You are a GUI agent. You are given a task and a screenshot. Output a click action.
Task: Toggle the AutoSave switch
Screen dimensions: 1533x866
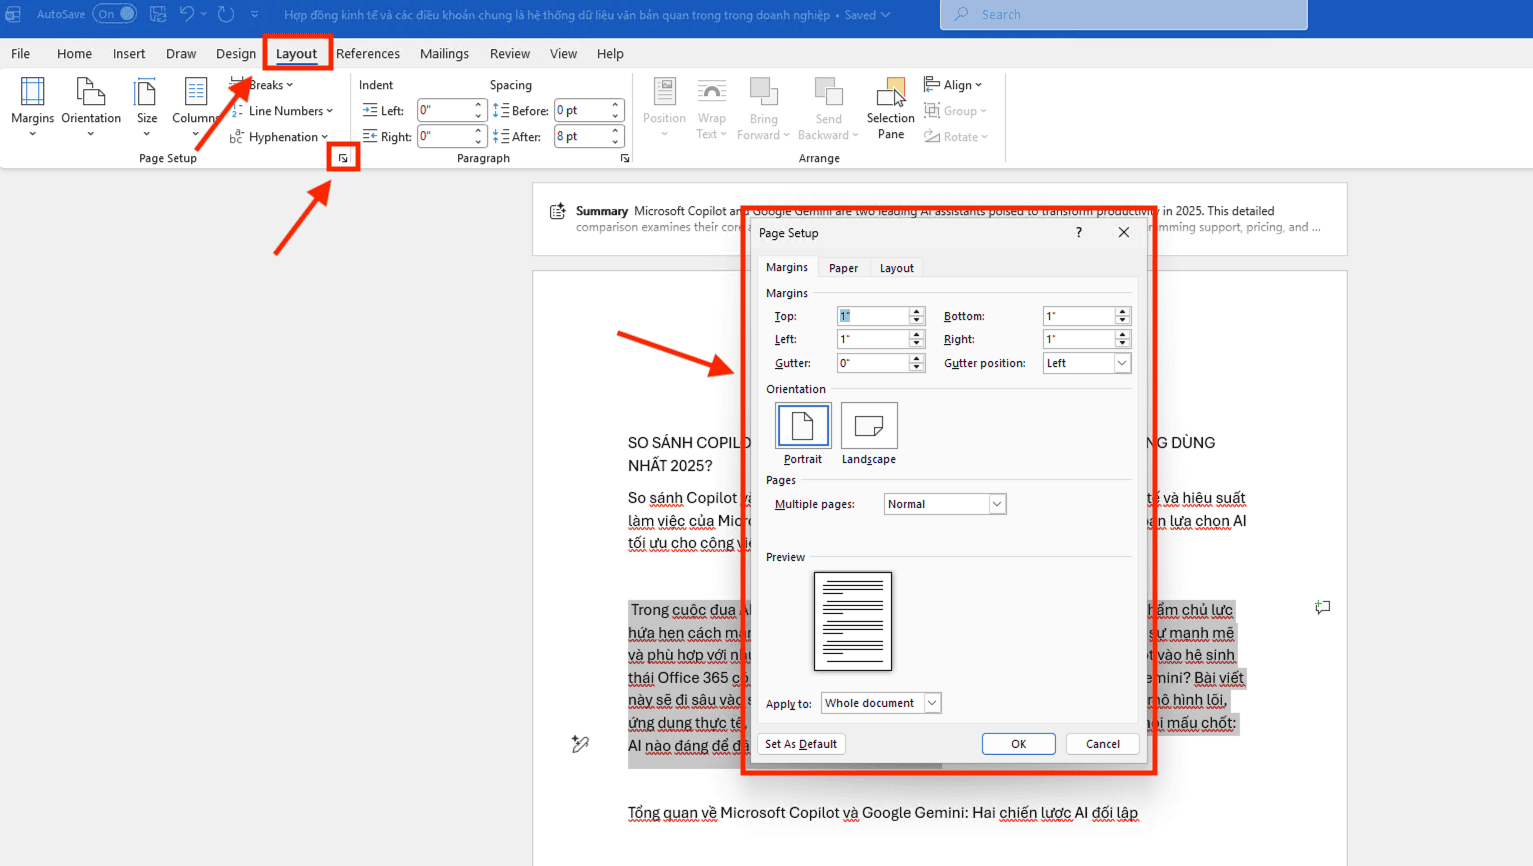pos(115,14)
